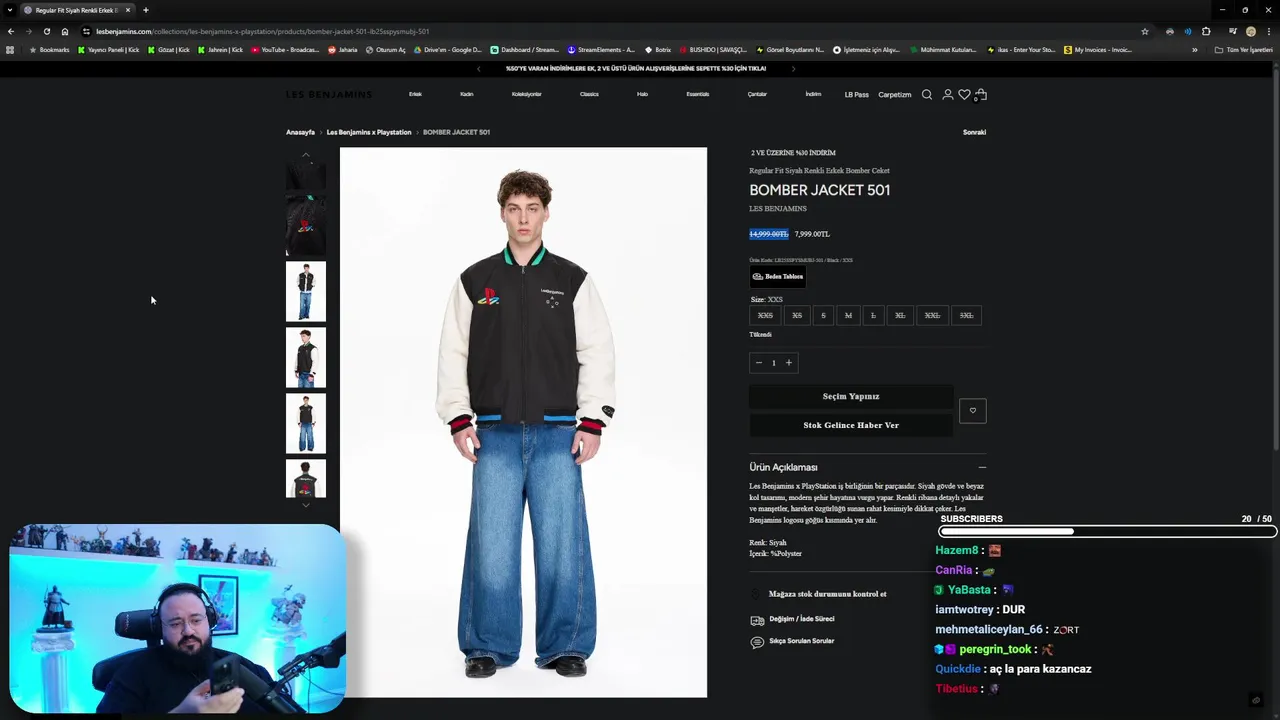Open the Beden Tablosu size chart
The width and height of the screenshot is (1280, 720).
pos(778,276)
